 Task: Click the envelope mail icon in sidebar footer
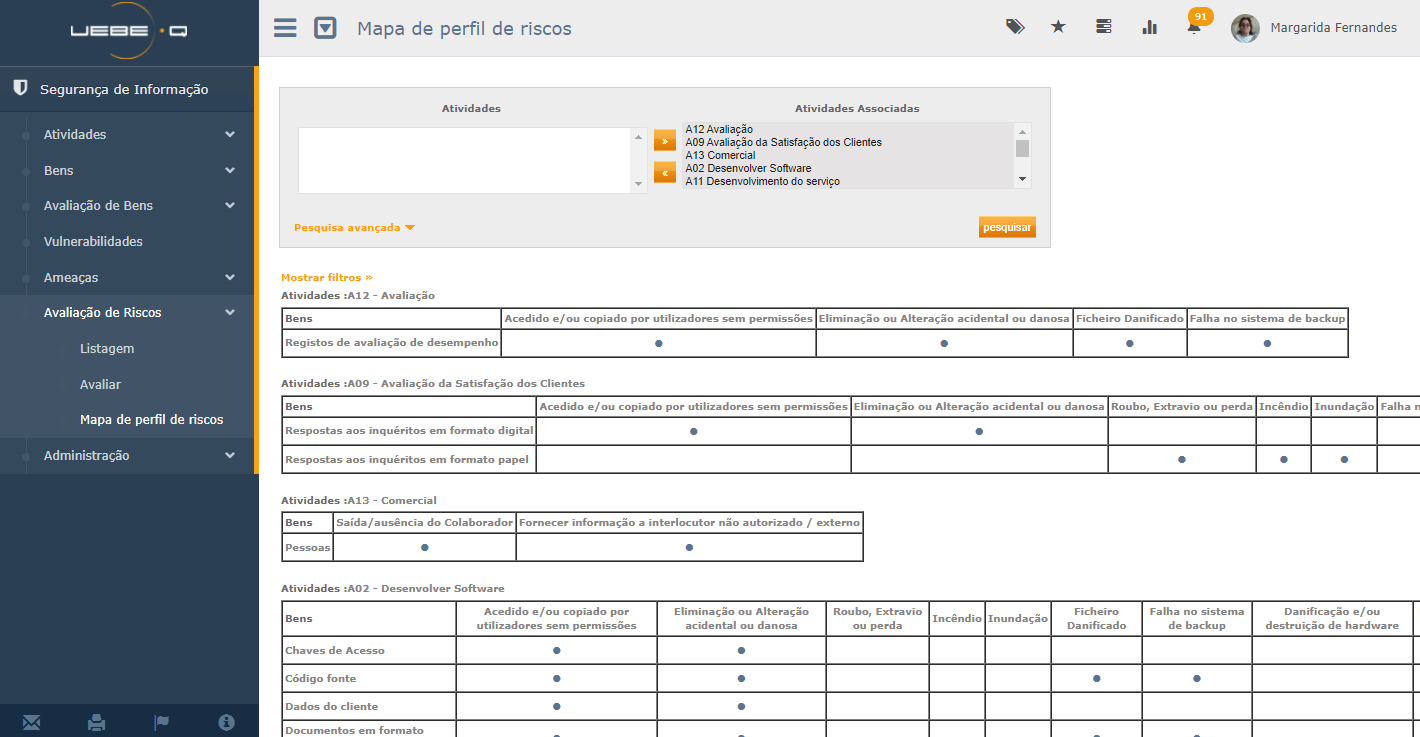pos(32,722)
